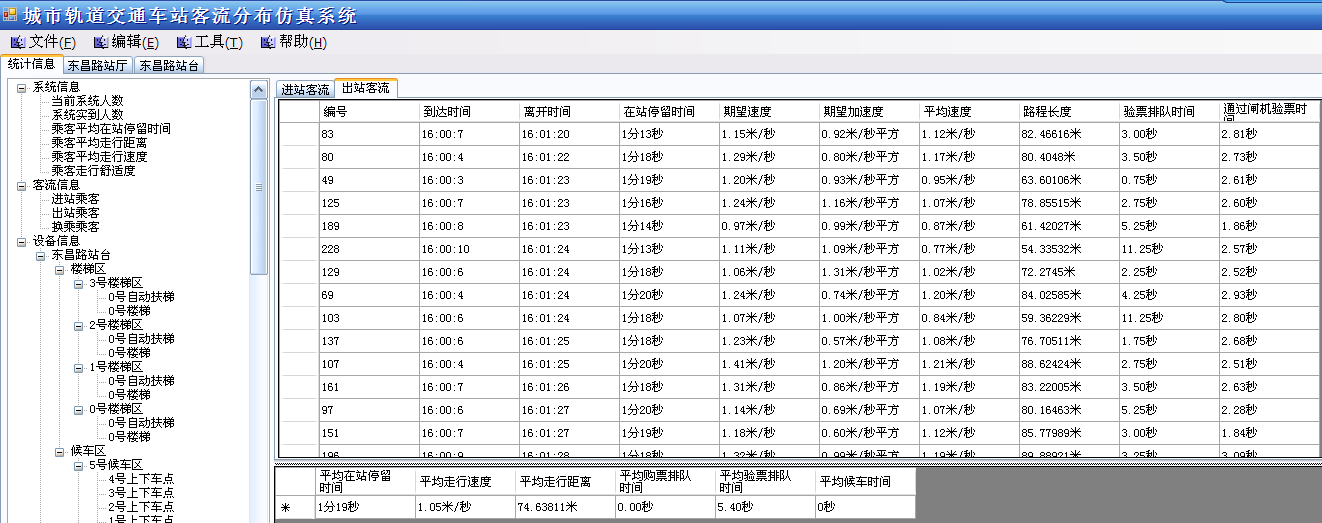Select 换乘乘客 in the tree
The width and height of the screenshot is (1322, 523).
tap(75, 227)
